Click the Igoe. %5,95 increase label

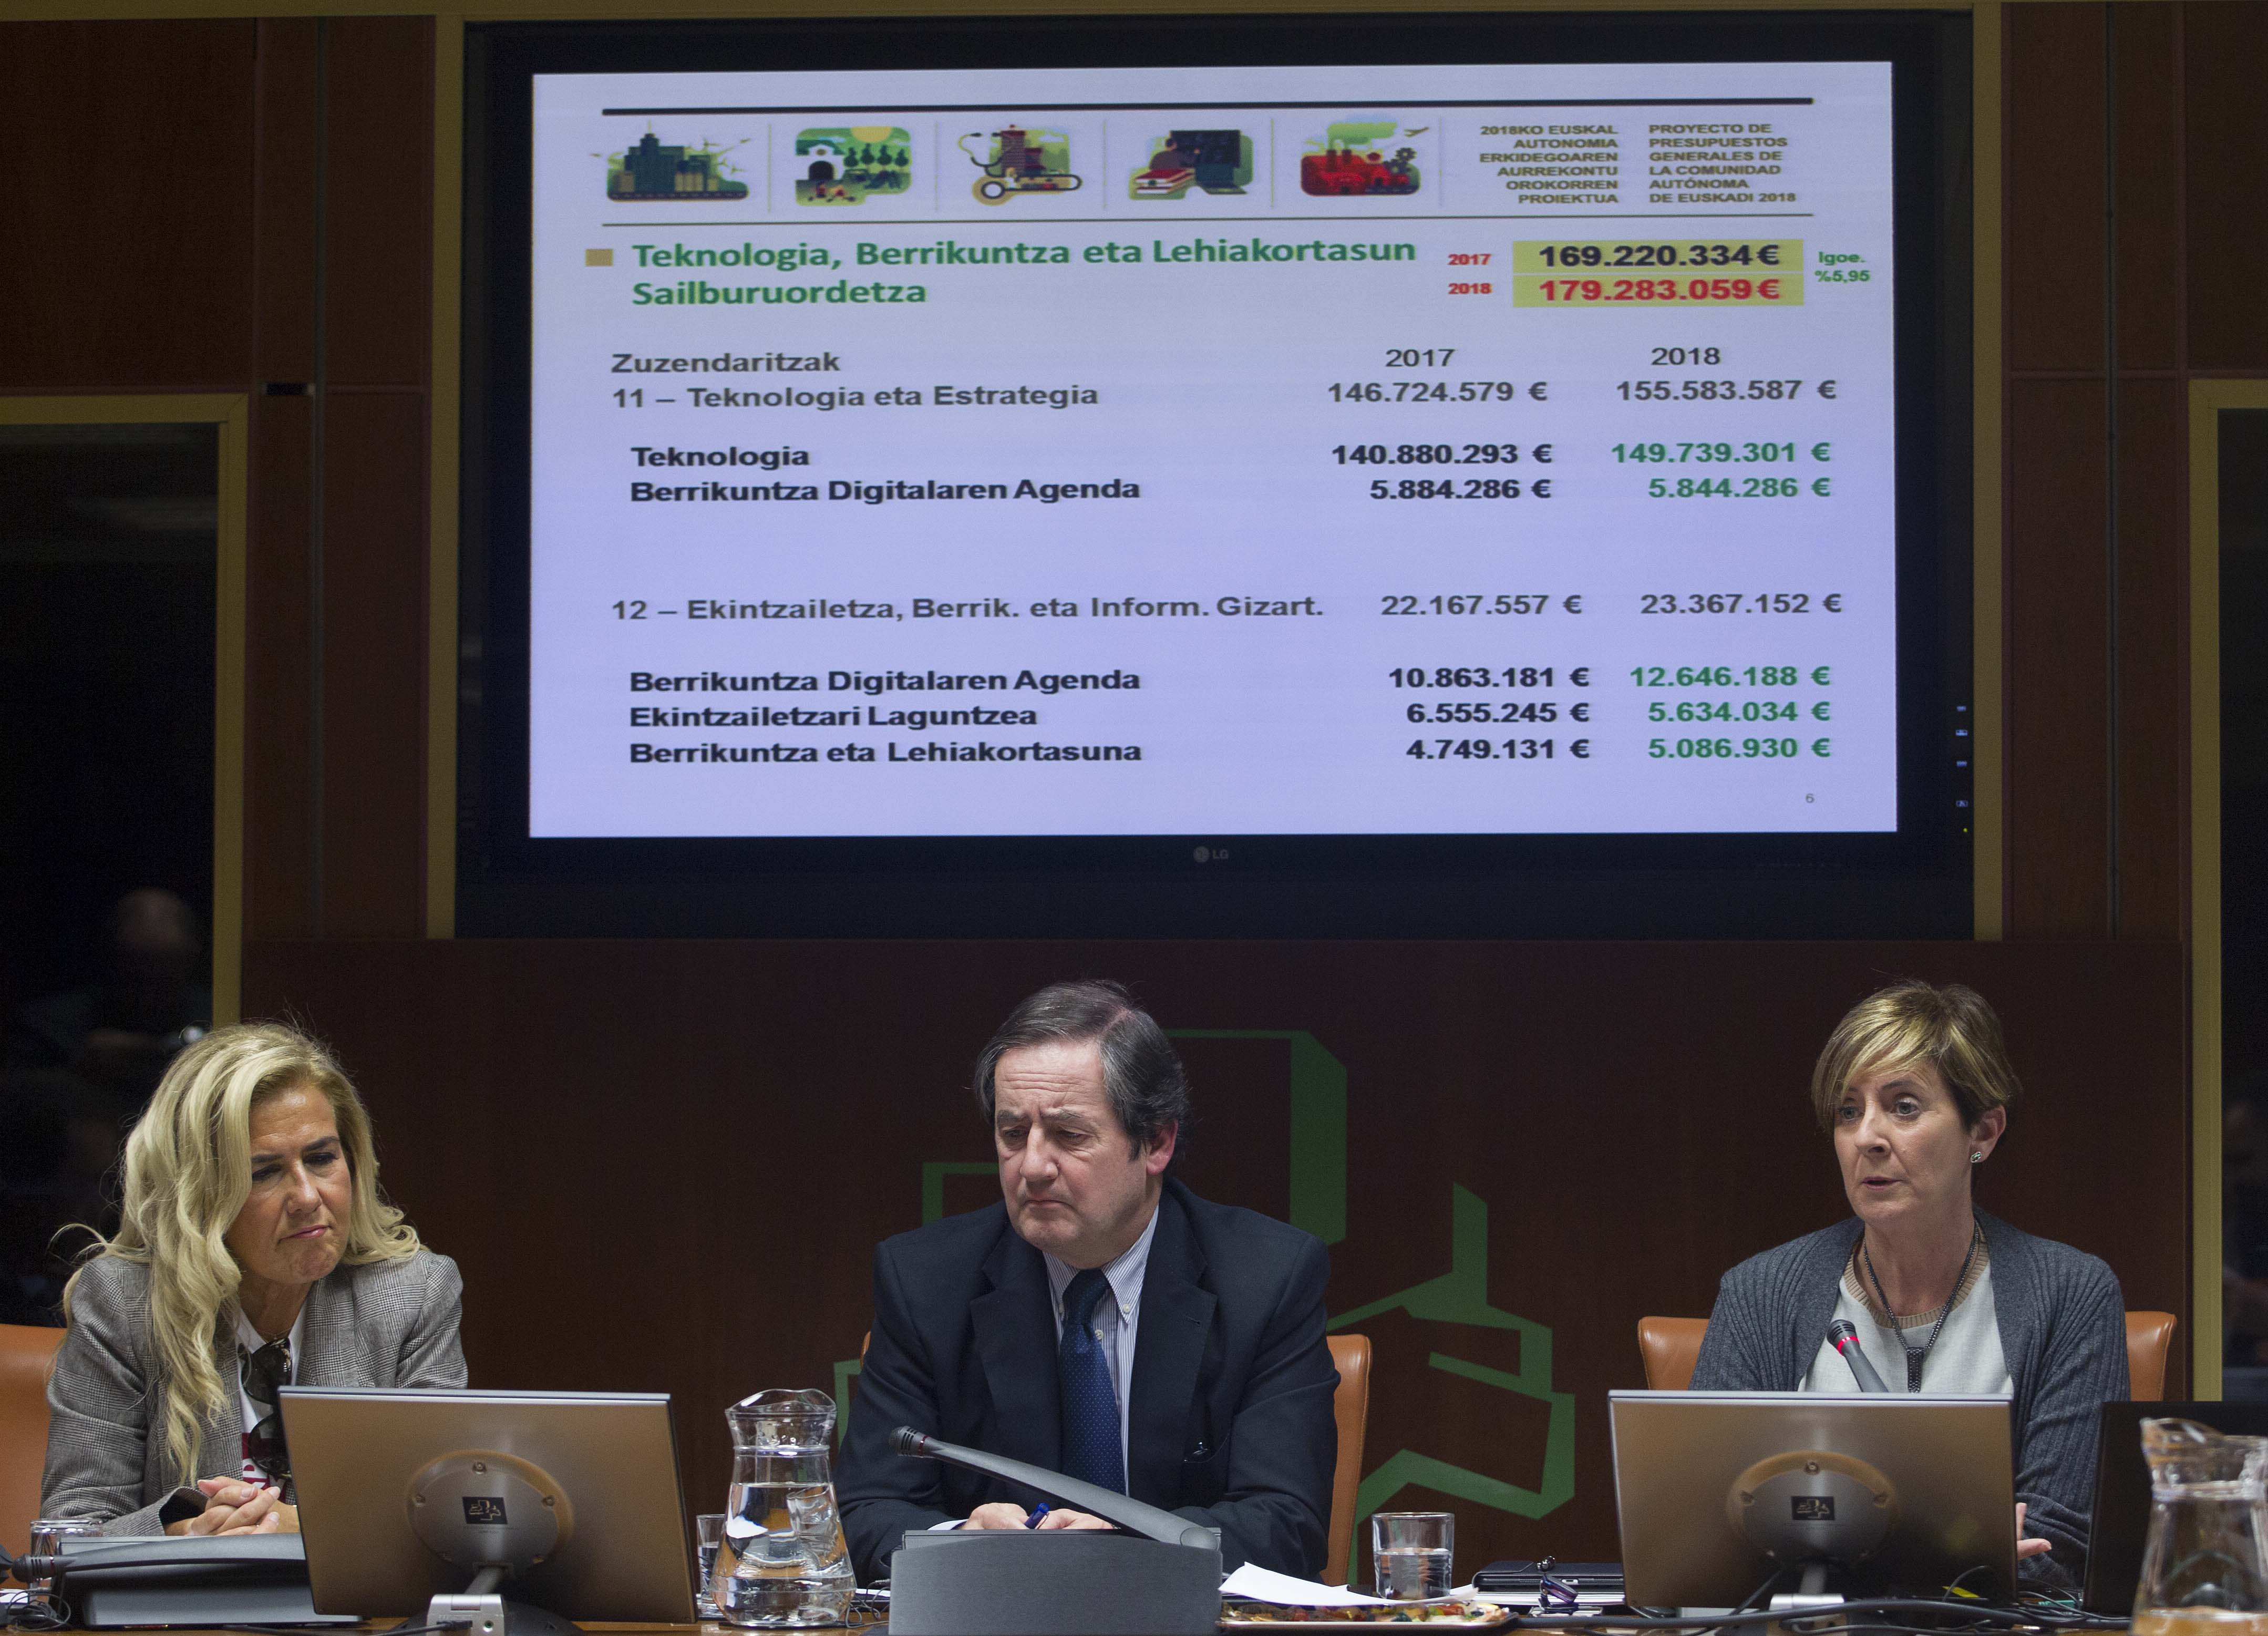[x=1841, y=266]
